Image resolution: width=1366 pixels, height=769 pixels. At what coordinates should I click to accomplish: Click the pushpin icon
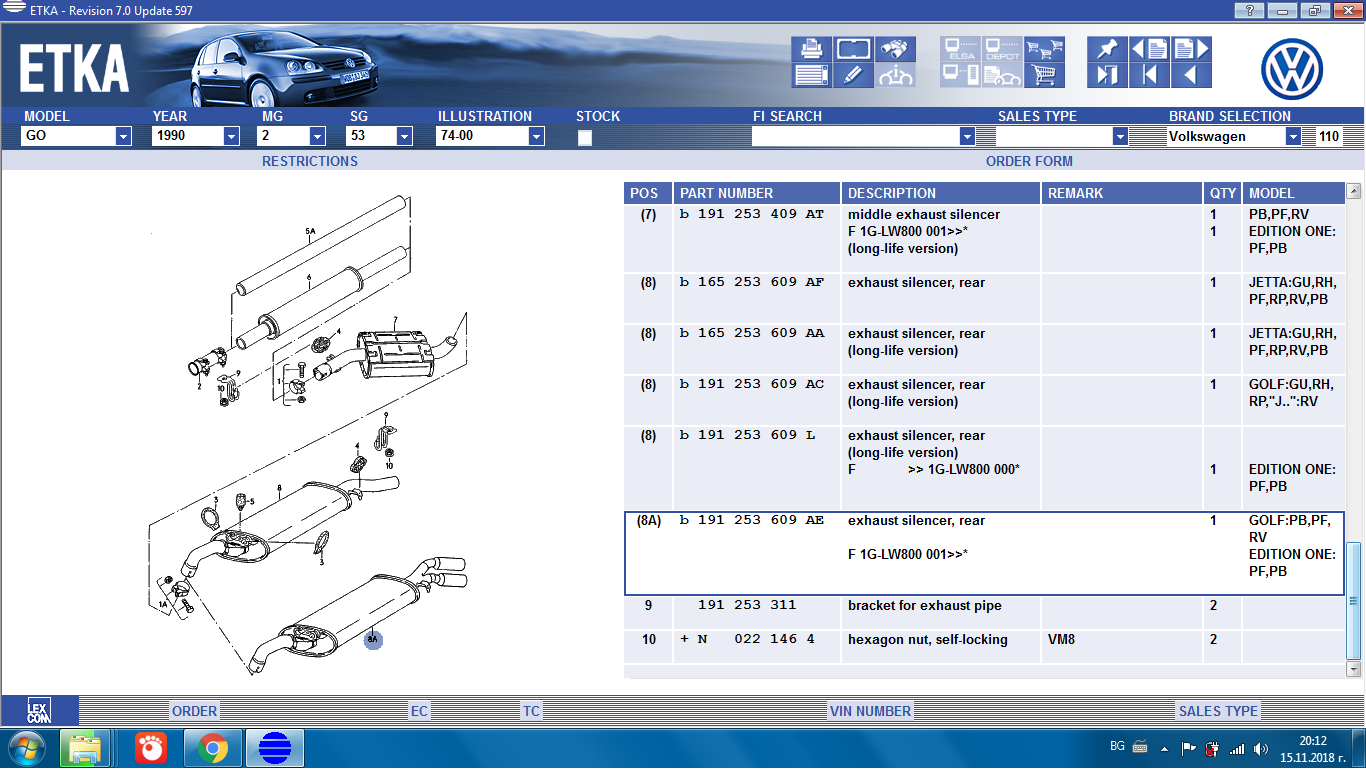[x=1106, y=49]
